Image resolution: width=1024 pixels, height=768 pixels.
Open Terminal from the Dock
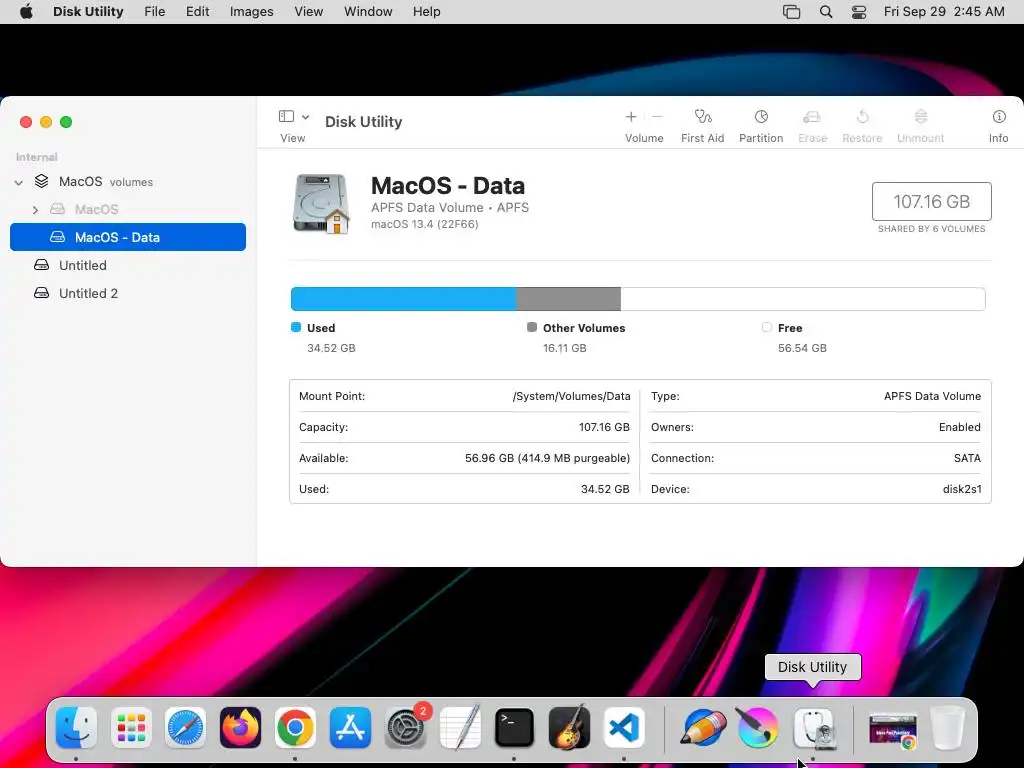(x=515, y=728)
